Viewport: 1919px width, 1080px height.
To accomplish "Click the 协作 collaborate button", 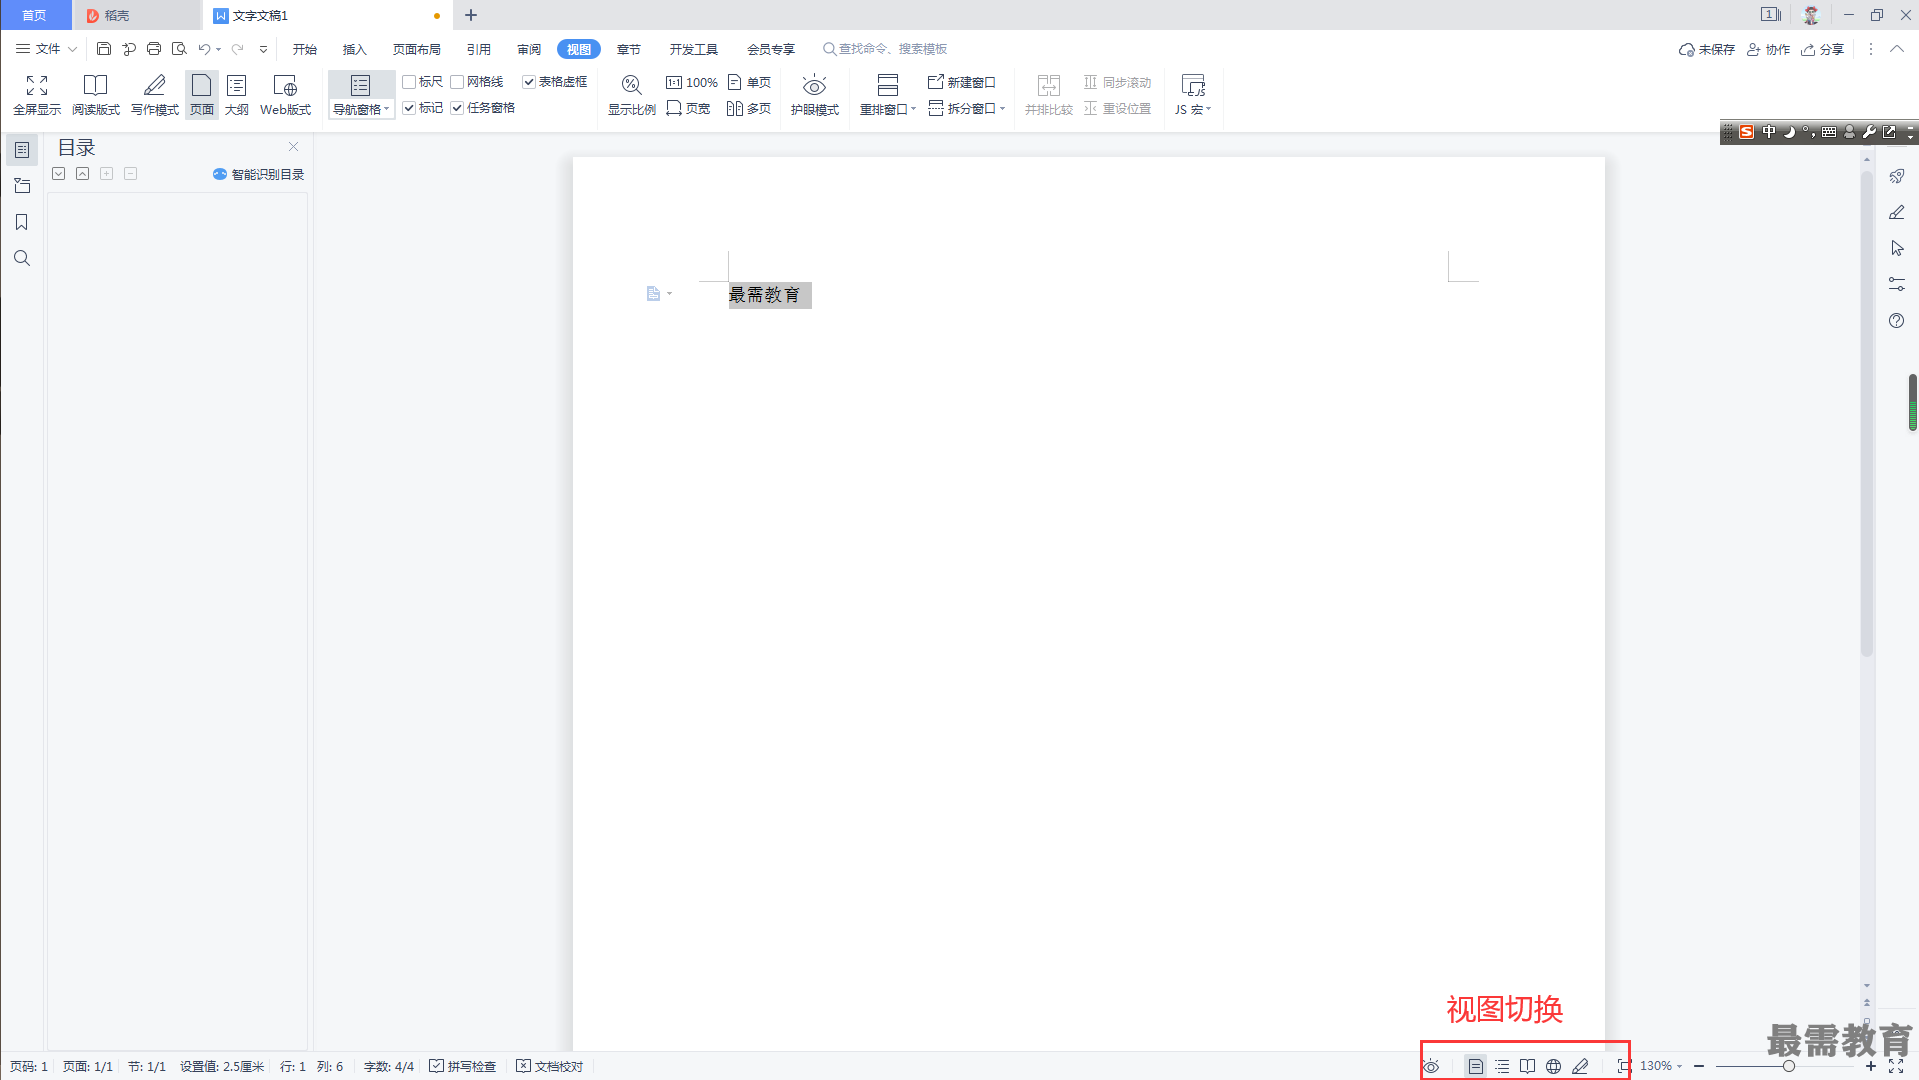I will pyautogui.click(x=1769, y=49).
